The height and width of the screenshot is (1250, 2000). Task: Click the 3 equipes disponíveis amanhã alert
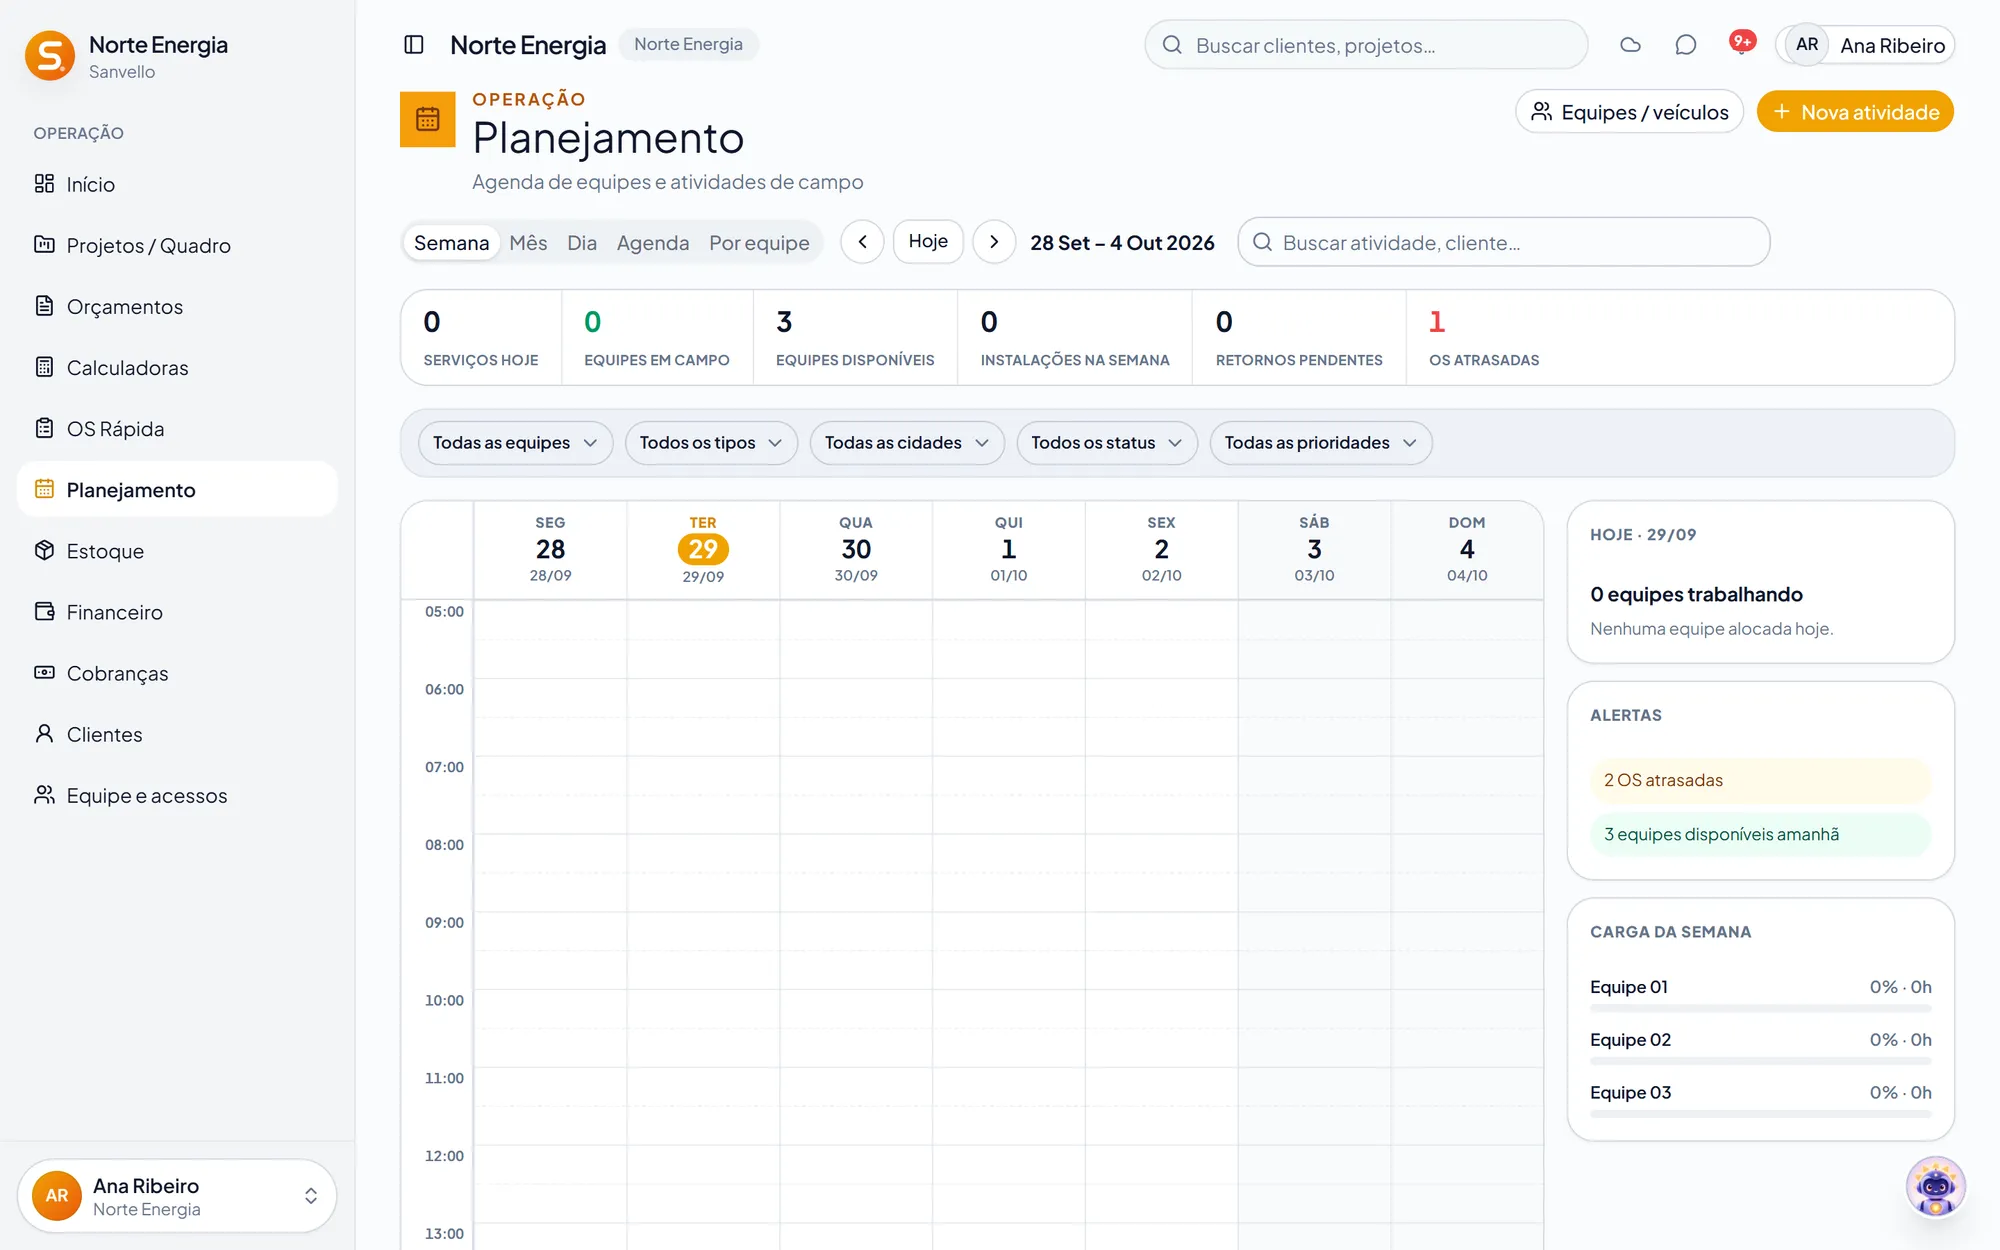coord(1760,834)
